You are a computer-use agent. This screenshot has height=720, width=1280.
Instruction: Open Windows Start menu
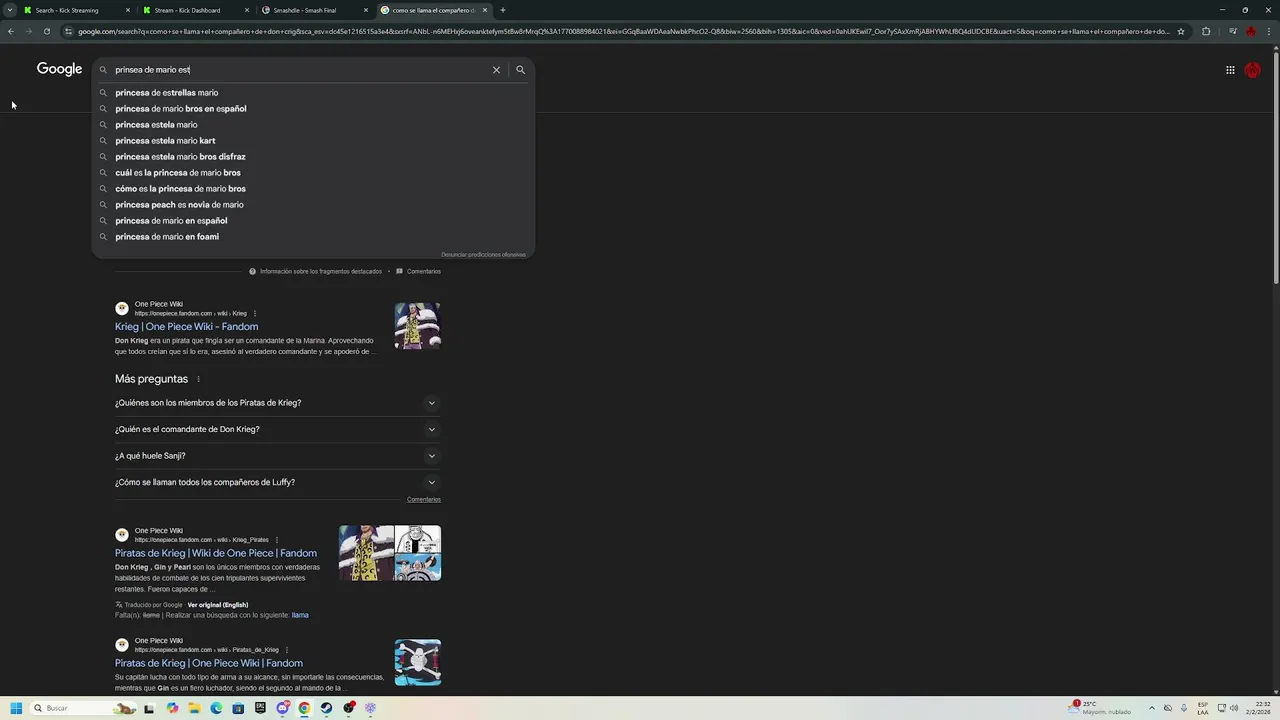click(x=16, y=708)
